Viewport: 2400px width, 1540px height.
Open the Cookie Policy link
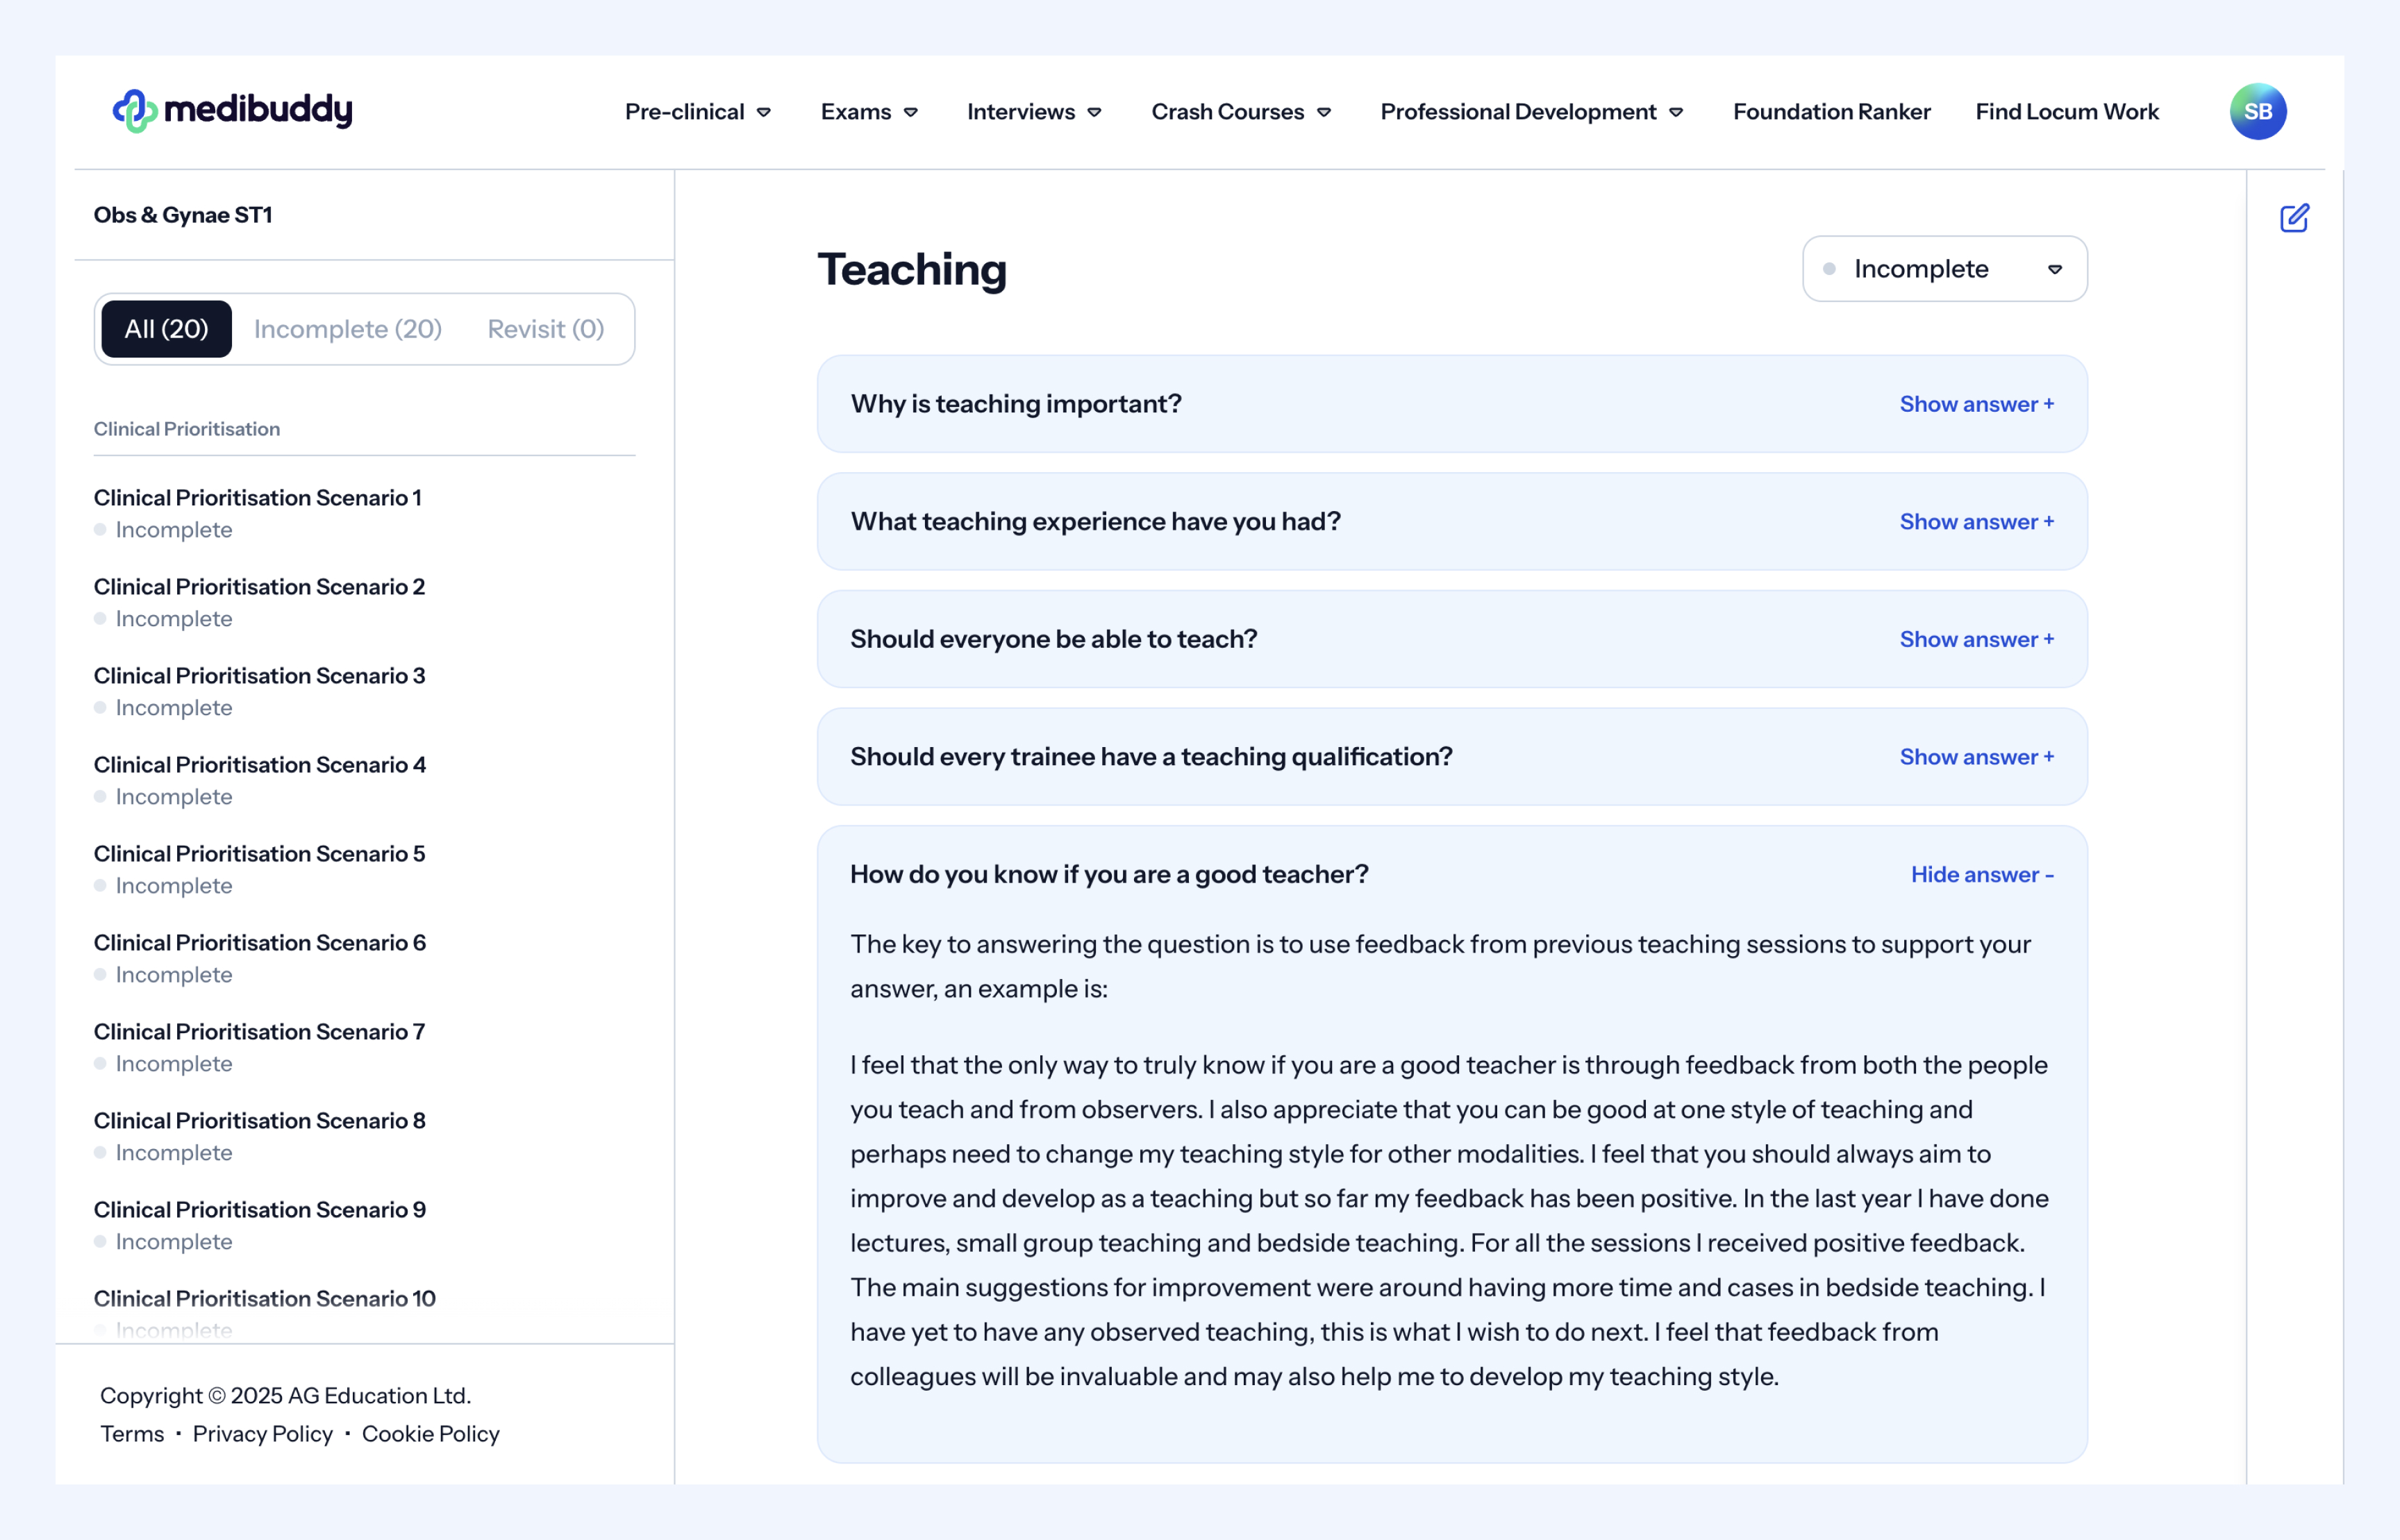pos(430,1434)
